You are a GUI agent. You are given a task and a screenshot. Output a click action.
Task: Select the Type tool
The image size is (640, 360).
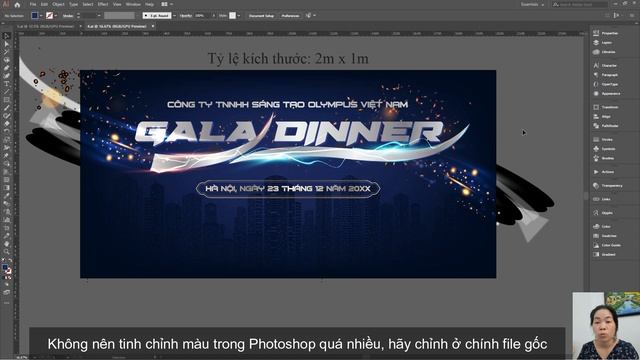[6, 84]
